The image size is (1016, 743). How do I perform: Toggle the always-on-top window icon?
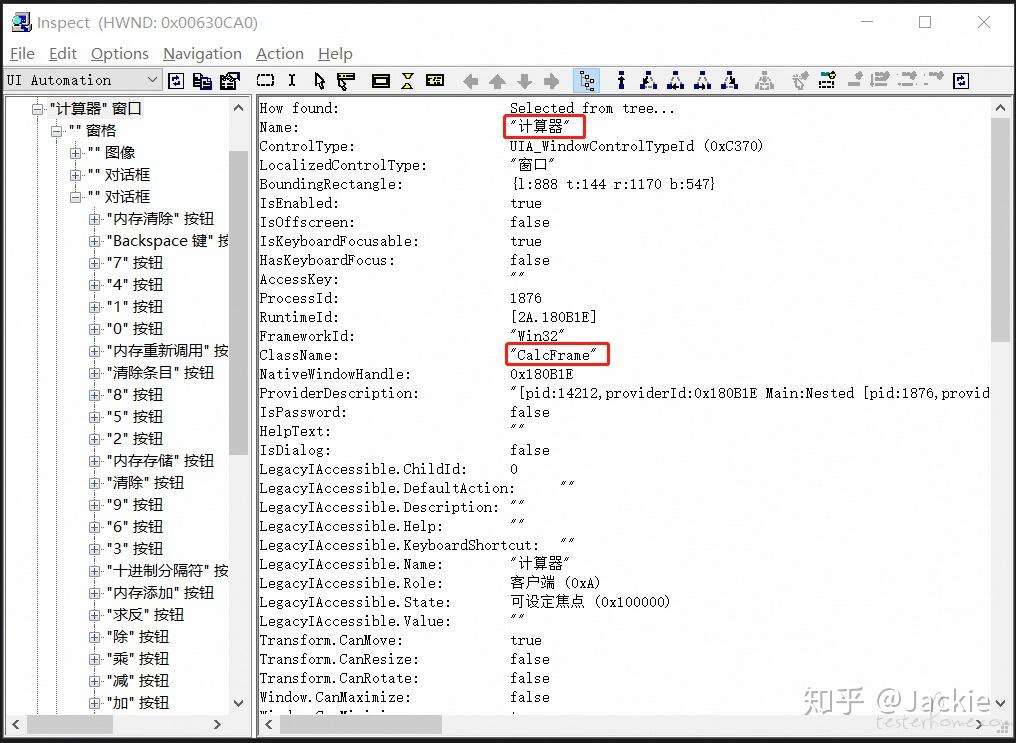pos(960,80)
